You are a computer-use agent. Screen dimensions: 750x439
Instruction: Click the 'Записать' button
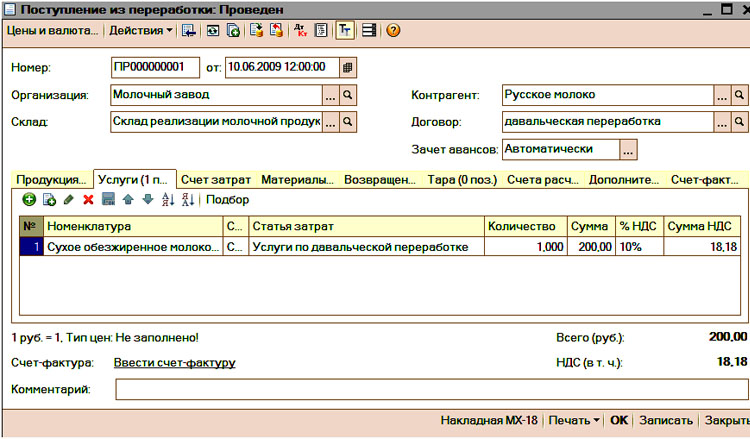pyautogui.click(x=666, y=420)
